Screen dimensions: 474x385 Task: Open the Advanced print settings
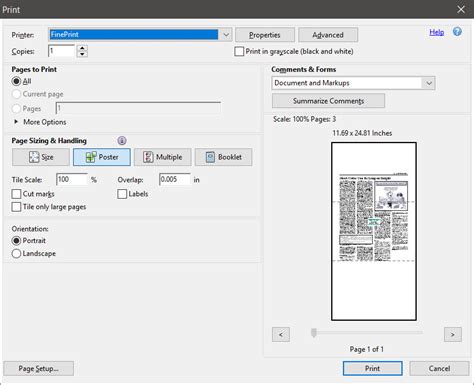[x=328, y=35]
